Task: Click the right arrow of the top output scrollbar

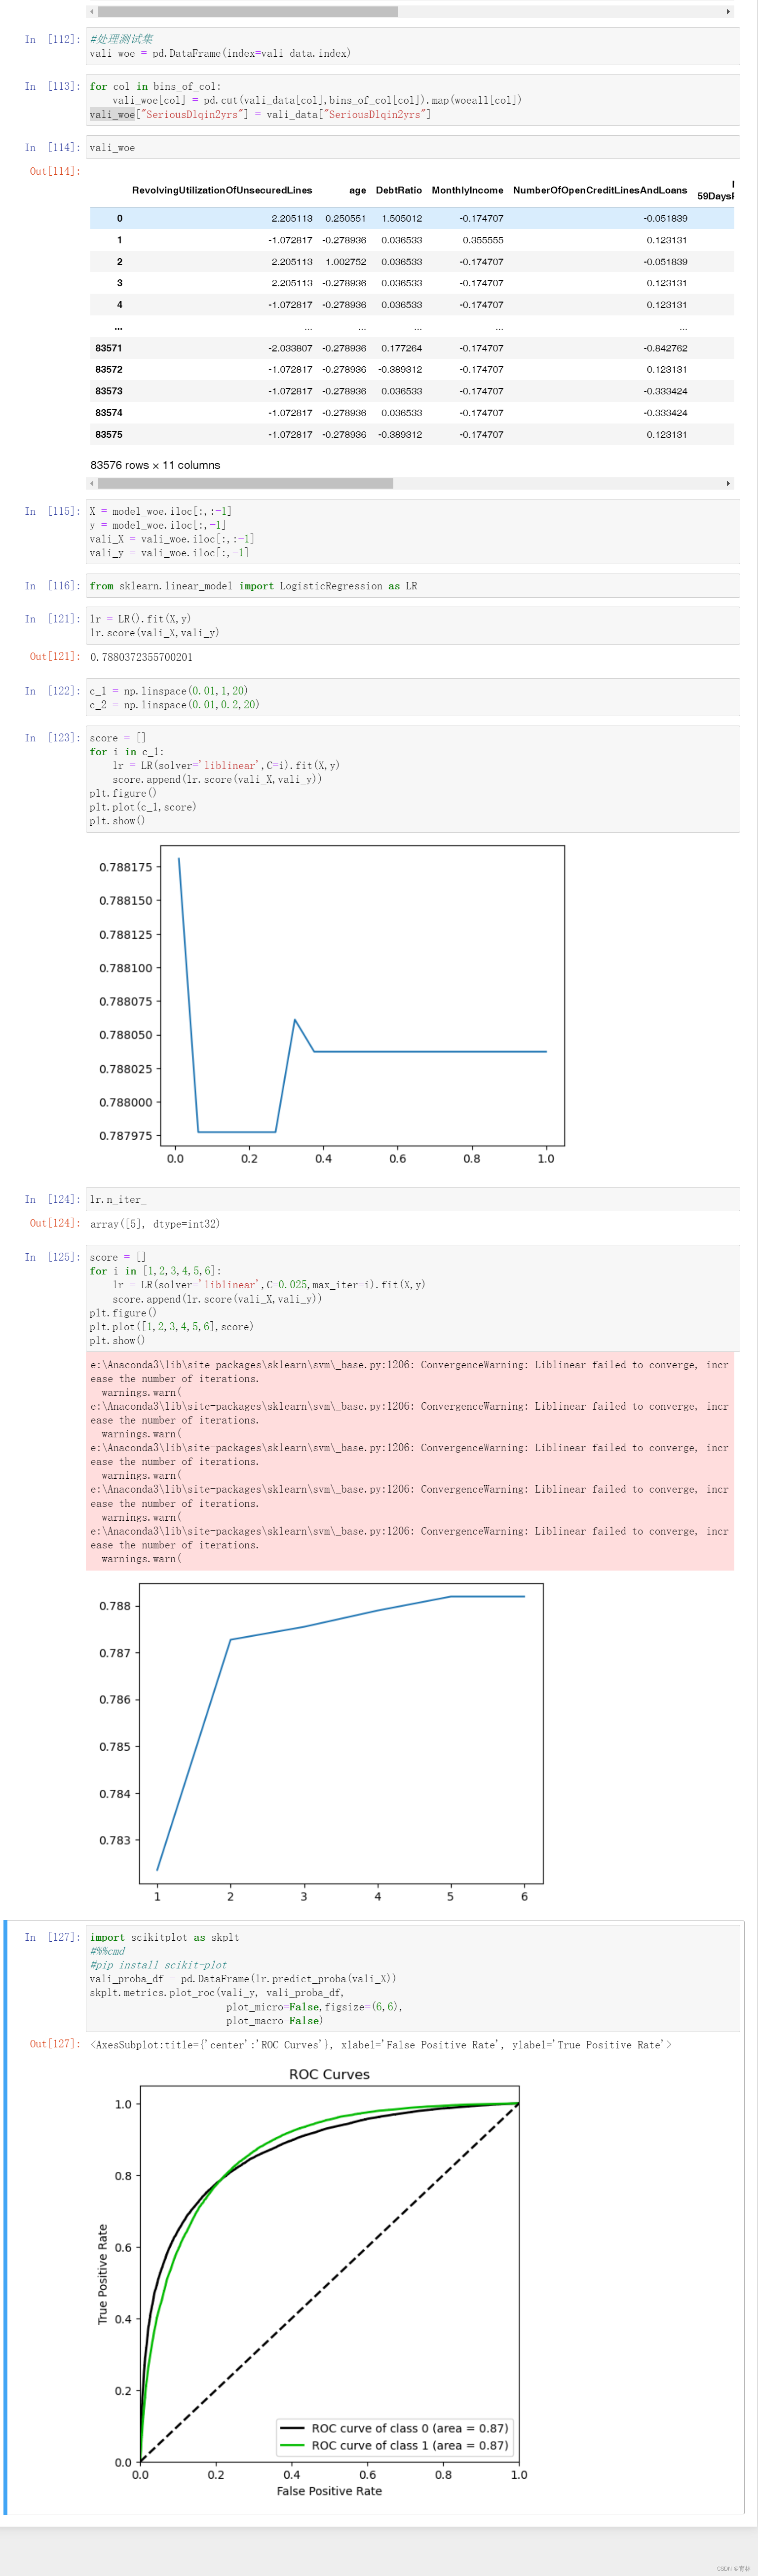Action: tap(728, 12)
